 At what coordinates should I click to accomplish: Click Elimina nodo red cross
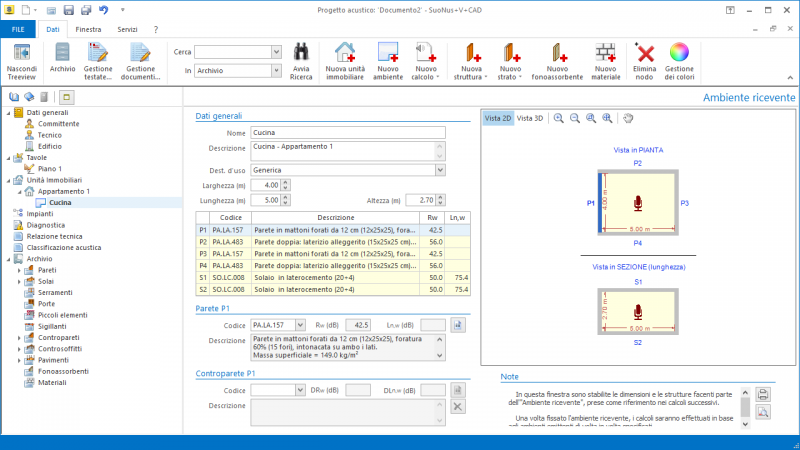tap(644, 61)
